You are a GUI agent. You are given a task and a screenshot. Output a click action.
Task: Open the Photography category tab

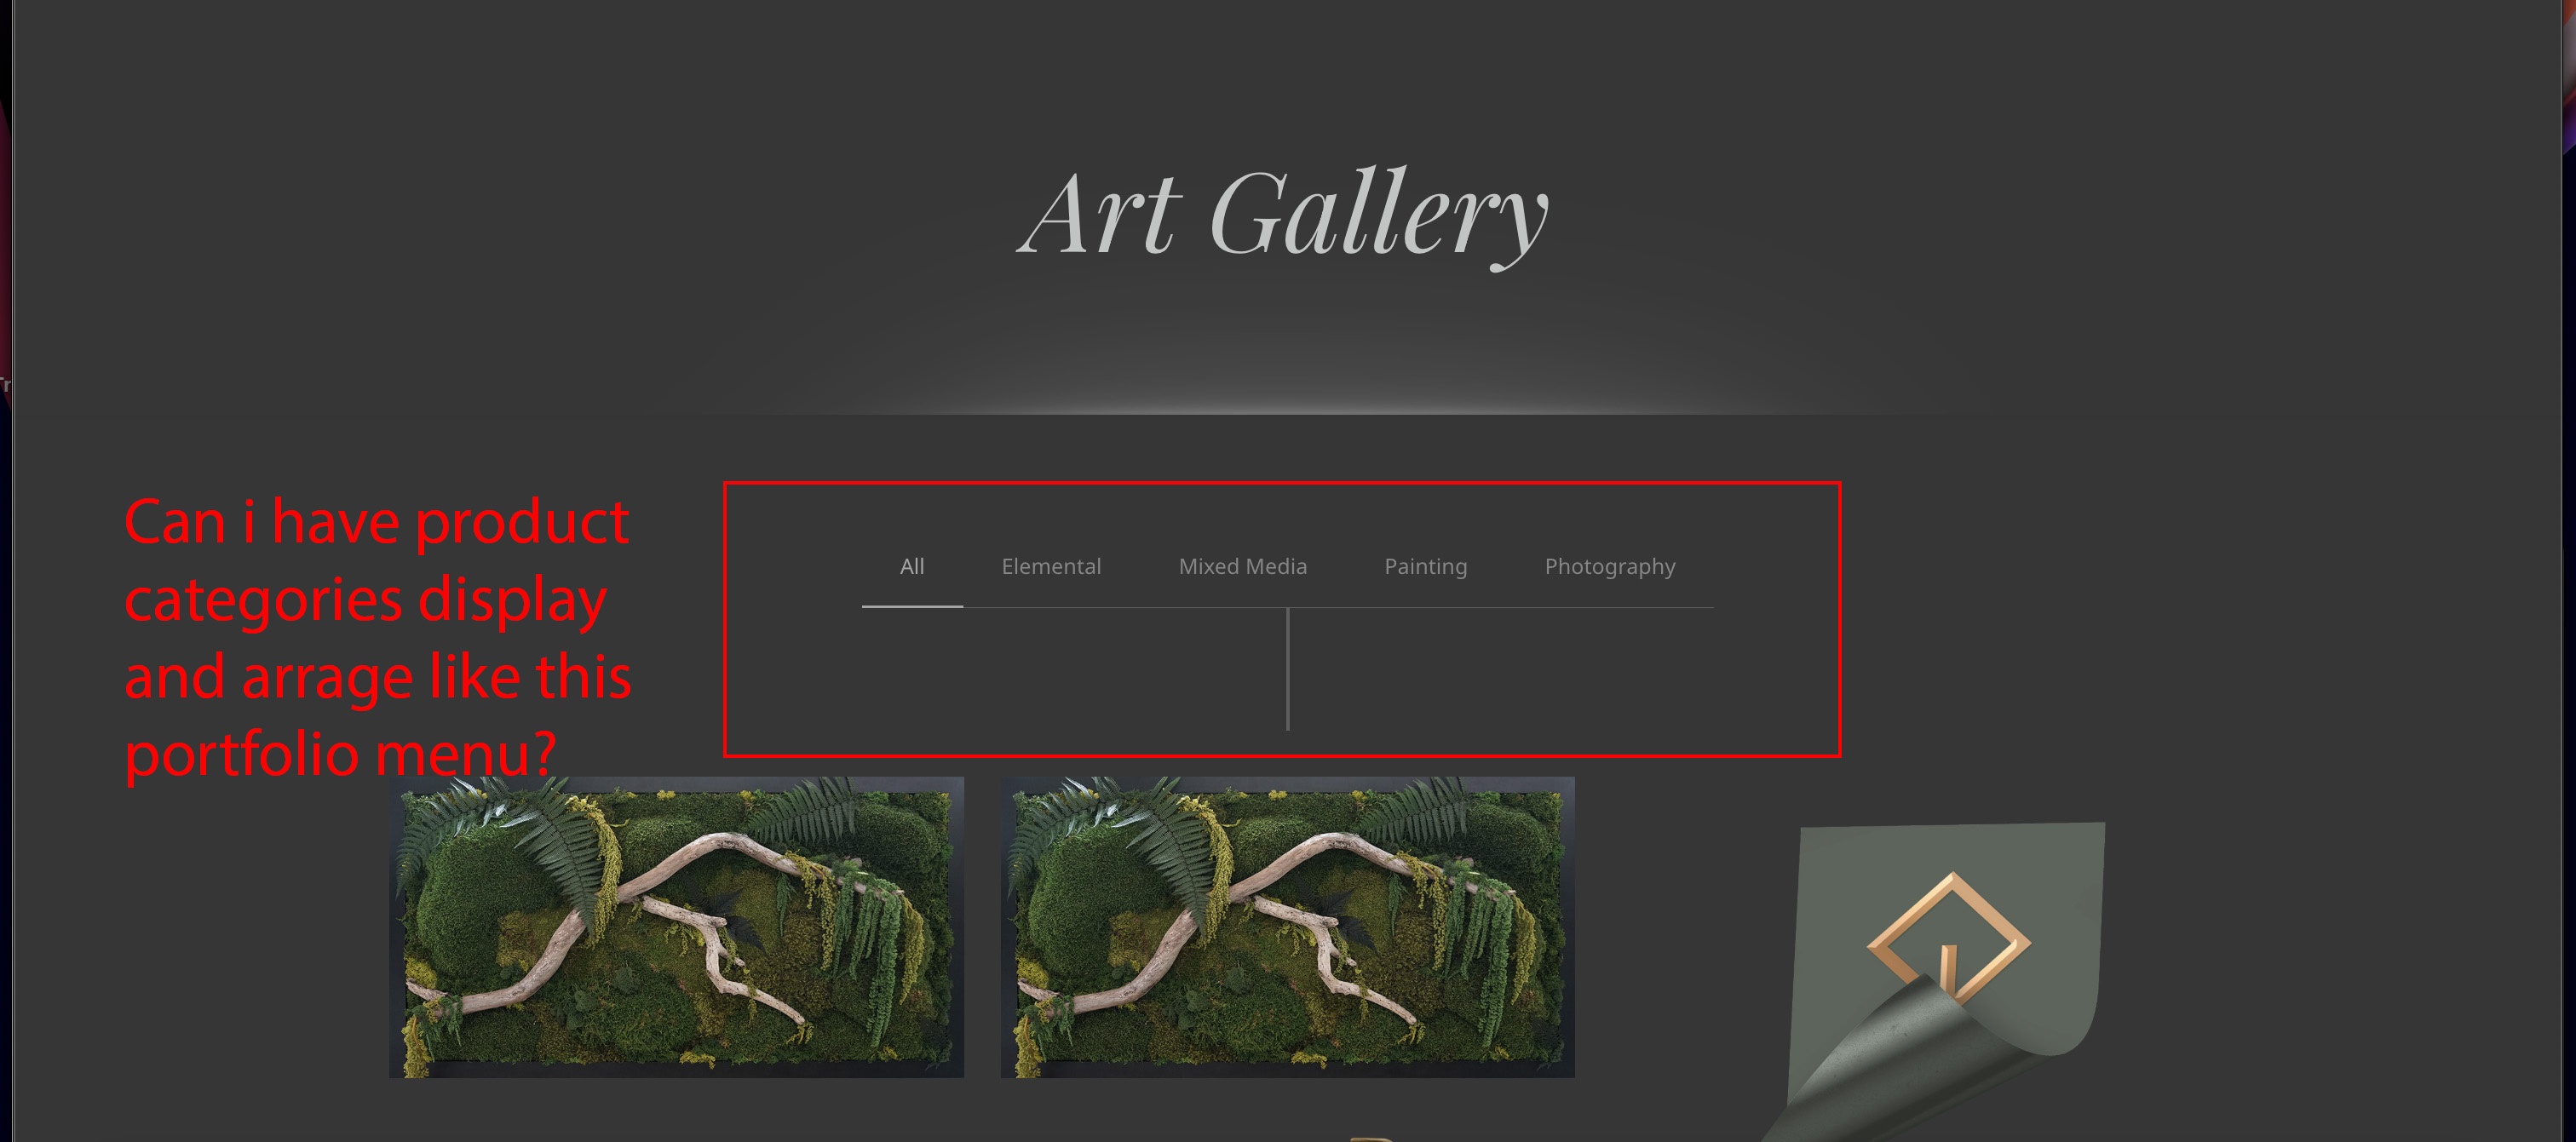click(x=1610, y=567)
